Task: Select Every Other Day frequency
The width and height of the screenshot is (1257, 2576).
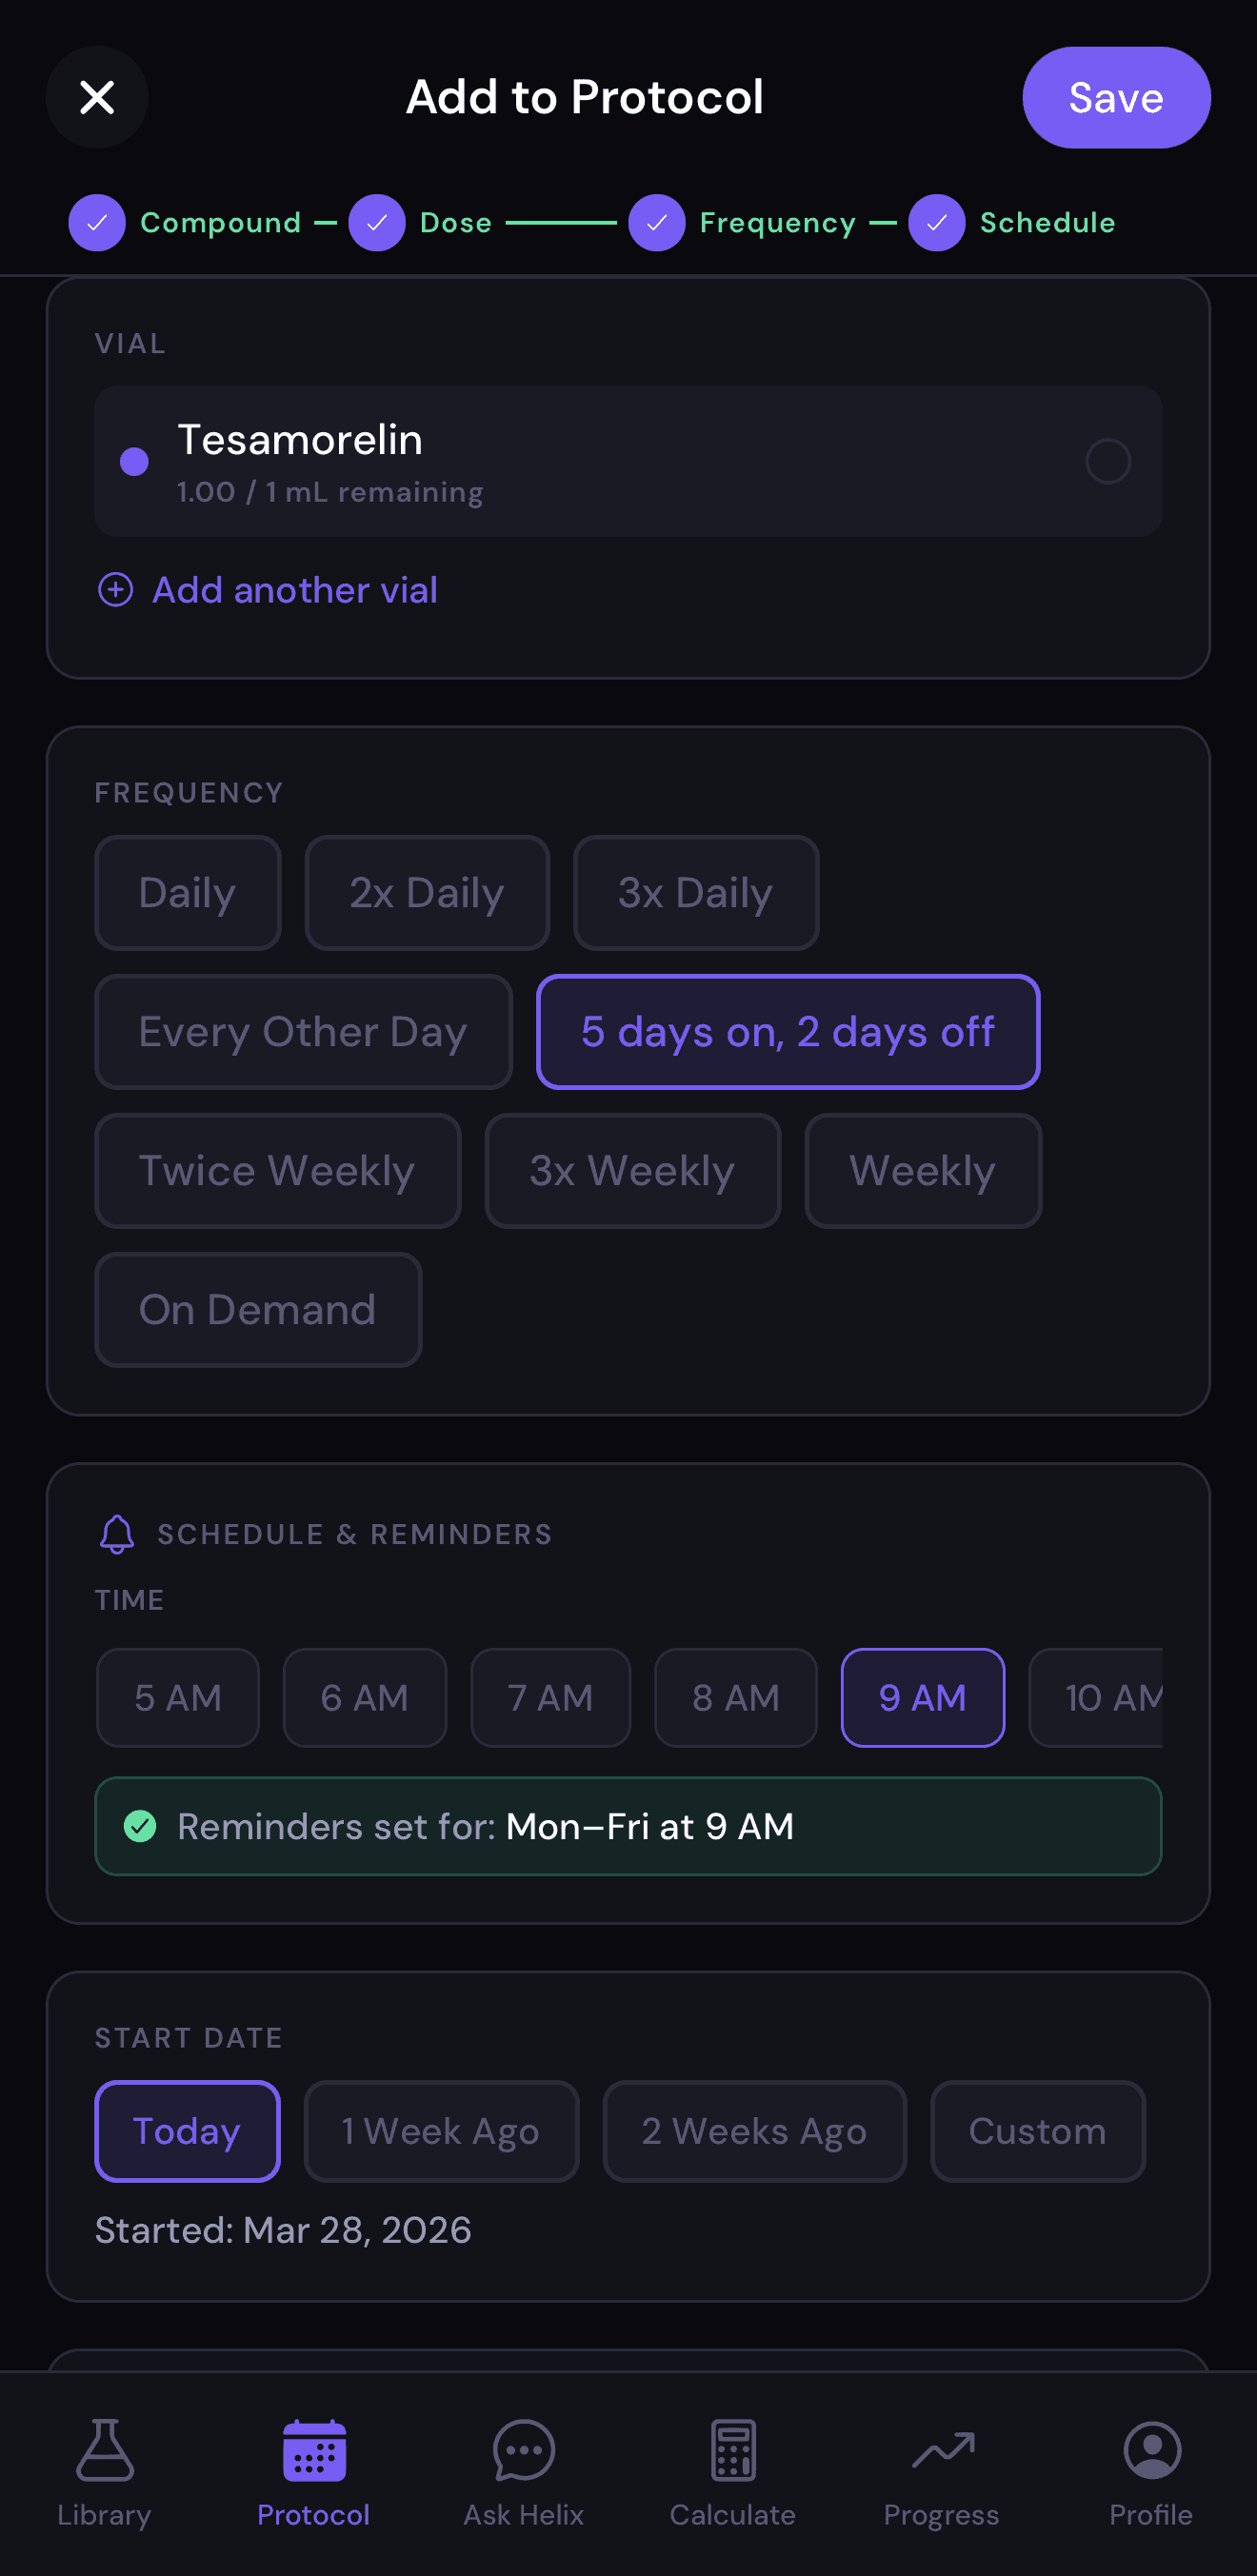Action: (303, 1032)
